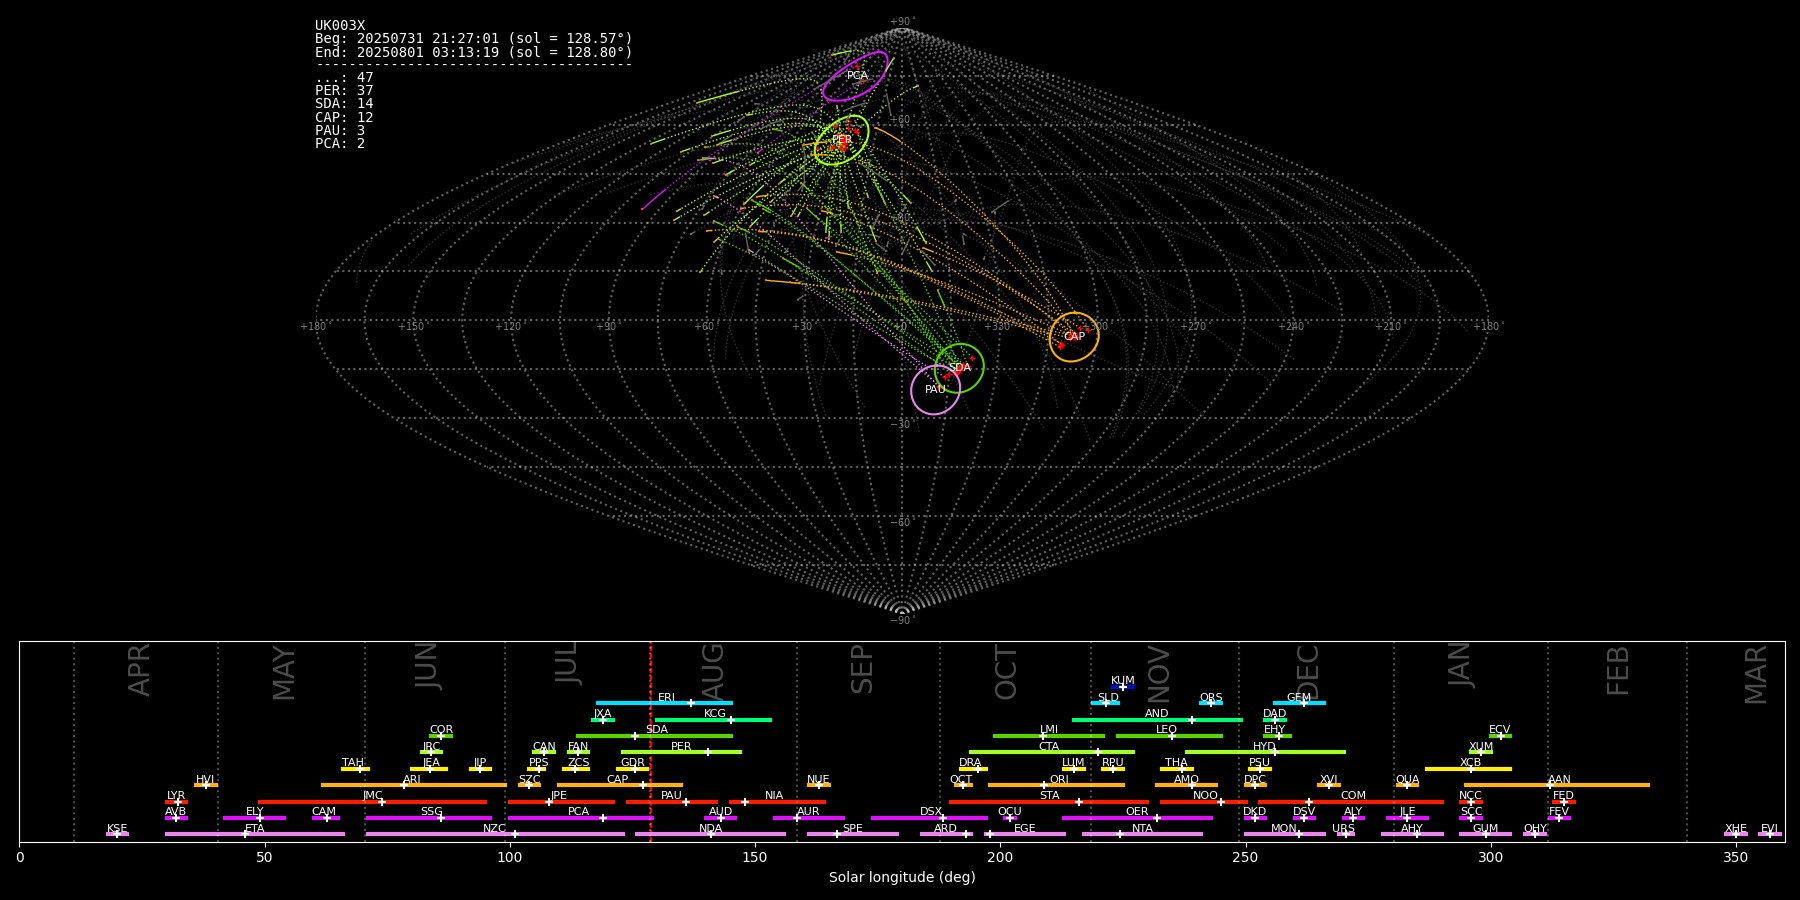This screenshot has height=900, width=1800.
Task: Click the AAN shower bar
Action: pyautogui.click(x=1557, y=785)
